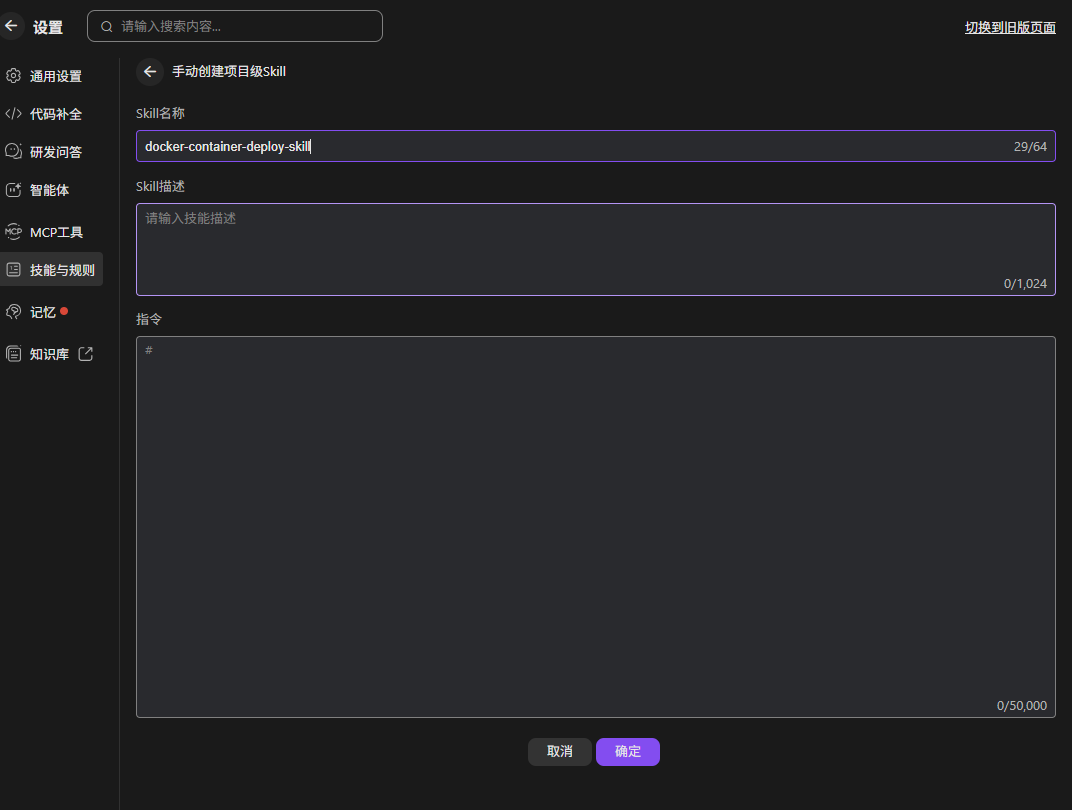Click into the Skill描述 text area
The image size is (1072, 810).
pos(595,249)
